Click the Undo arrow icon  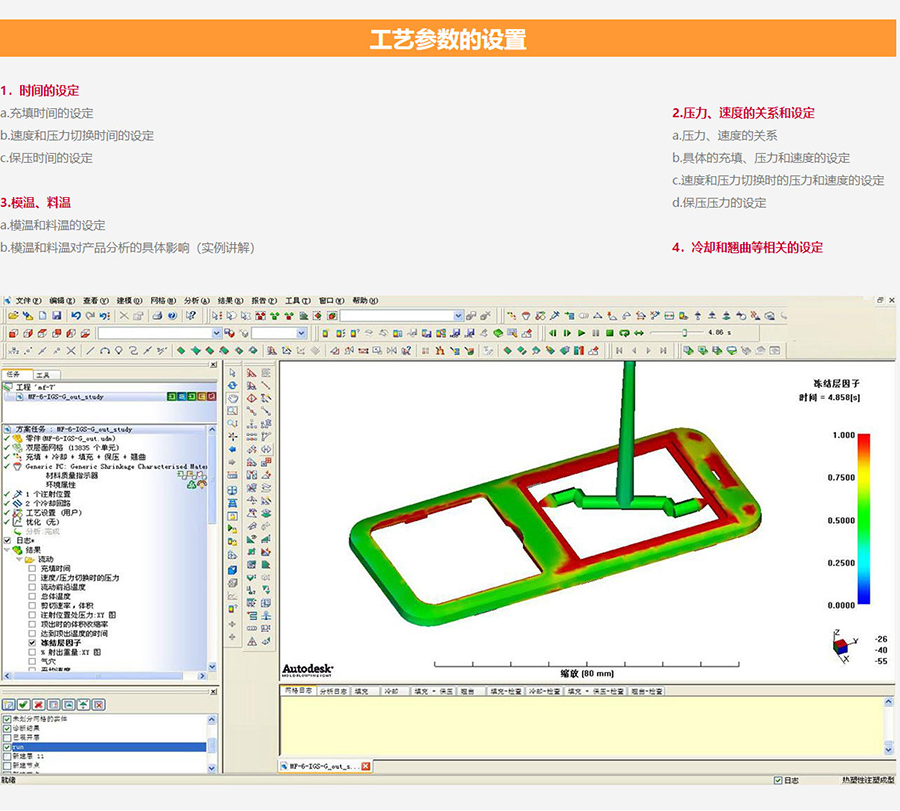(x=76, y=316)
